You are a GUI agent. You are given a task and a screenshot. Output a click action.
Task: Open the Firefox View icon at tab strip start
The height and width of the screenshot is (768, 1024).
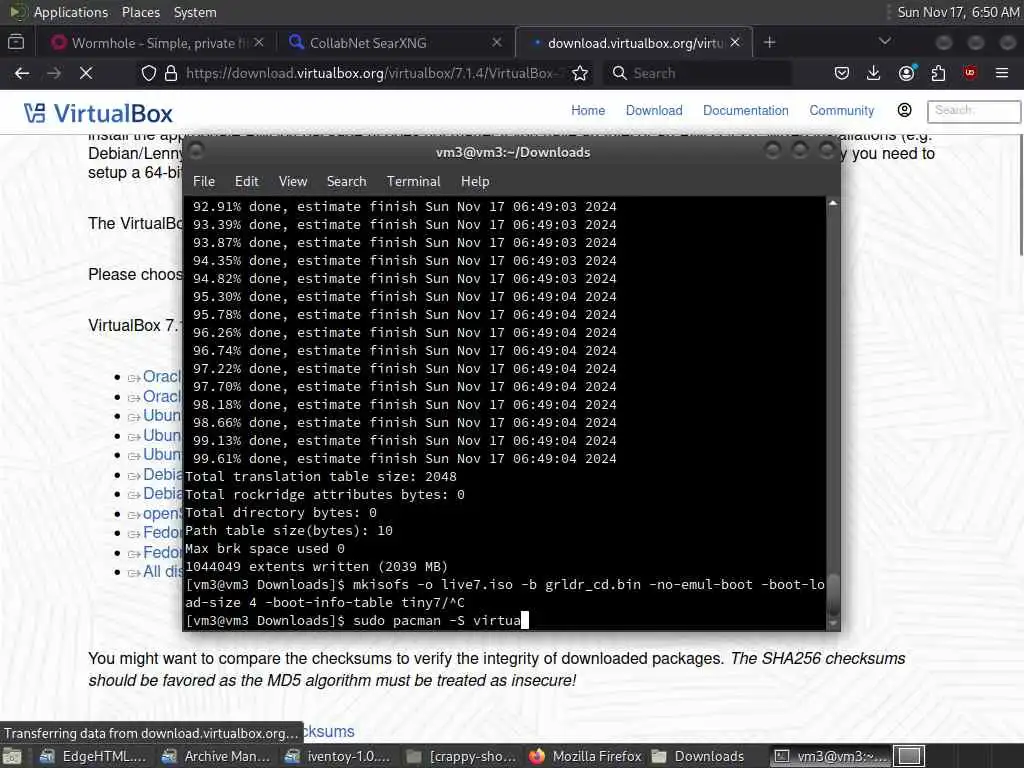tap(16, 42)
